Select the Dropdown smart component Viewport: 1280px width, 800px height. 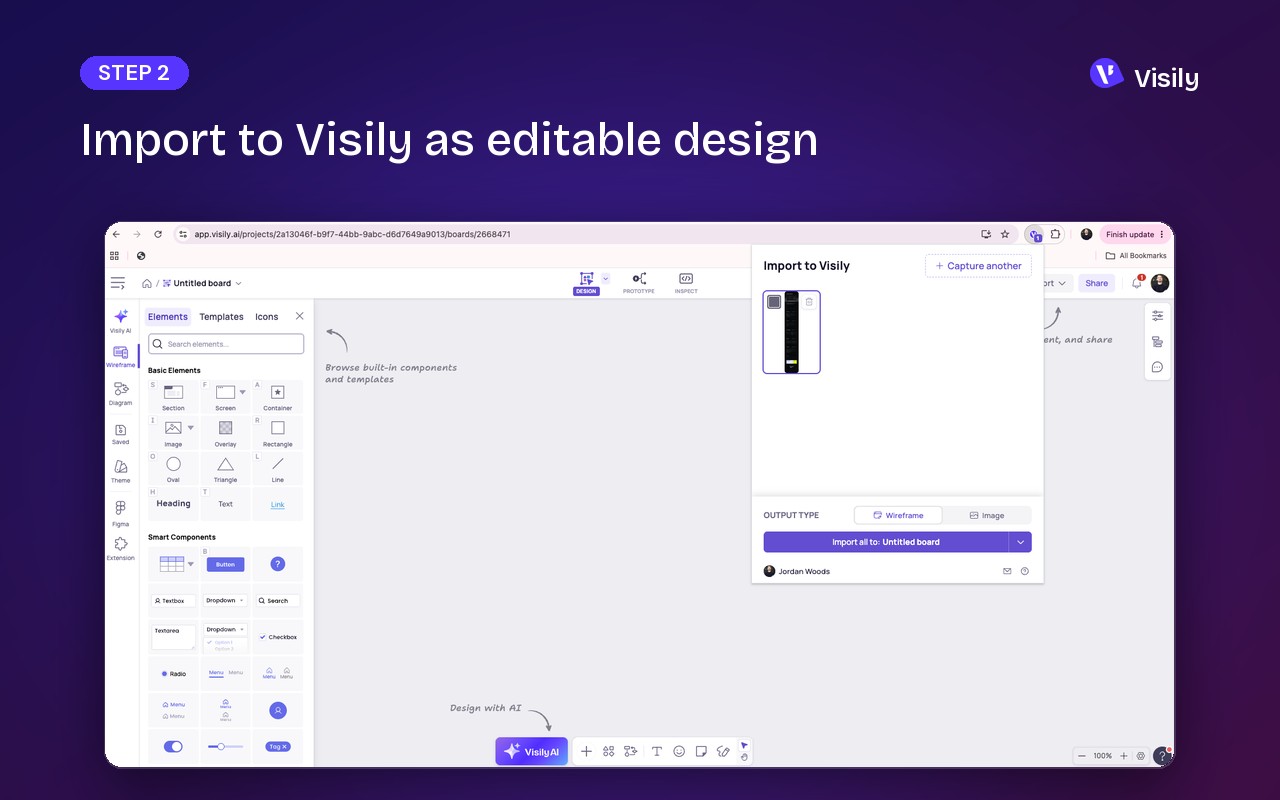[x=225, y=600]
